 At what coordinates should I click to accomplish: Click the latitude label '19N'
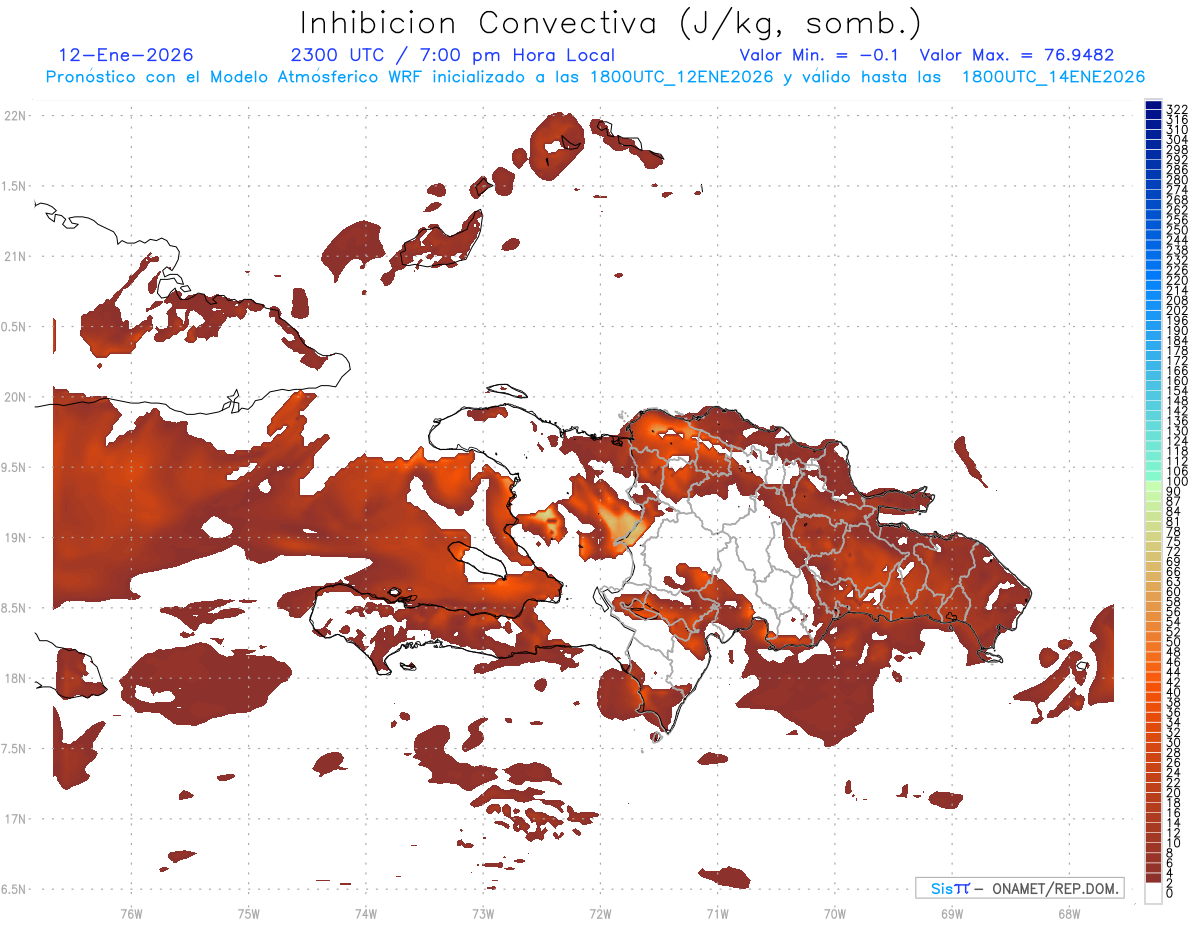coord(15,538)
